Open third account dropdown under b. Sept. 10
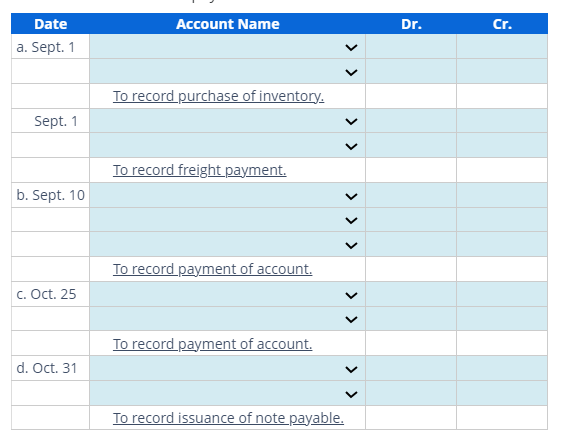The width and height of the screenshot is (570, 439). click(x=228, y=245)
